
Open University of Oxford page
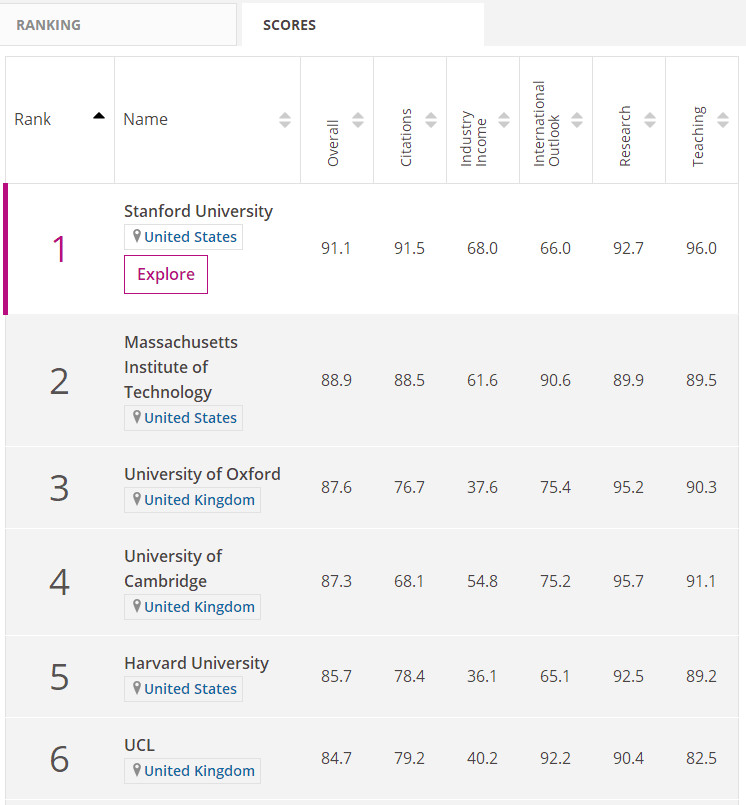pyautogui.click(x=202, y=474)
